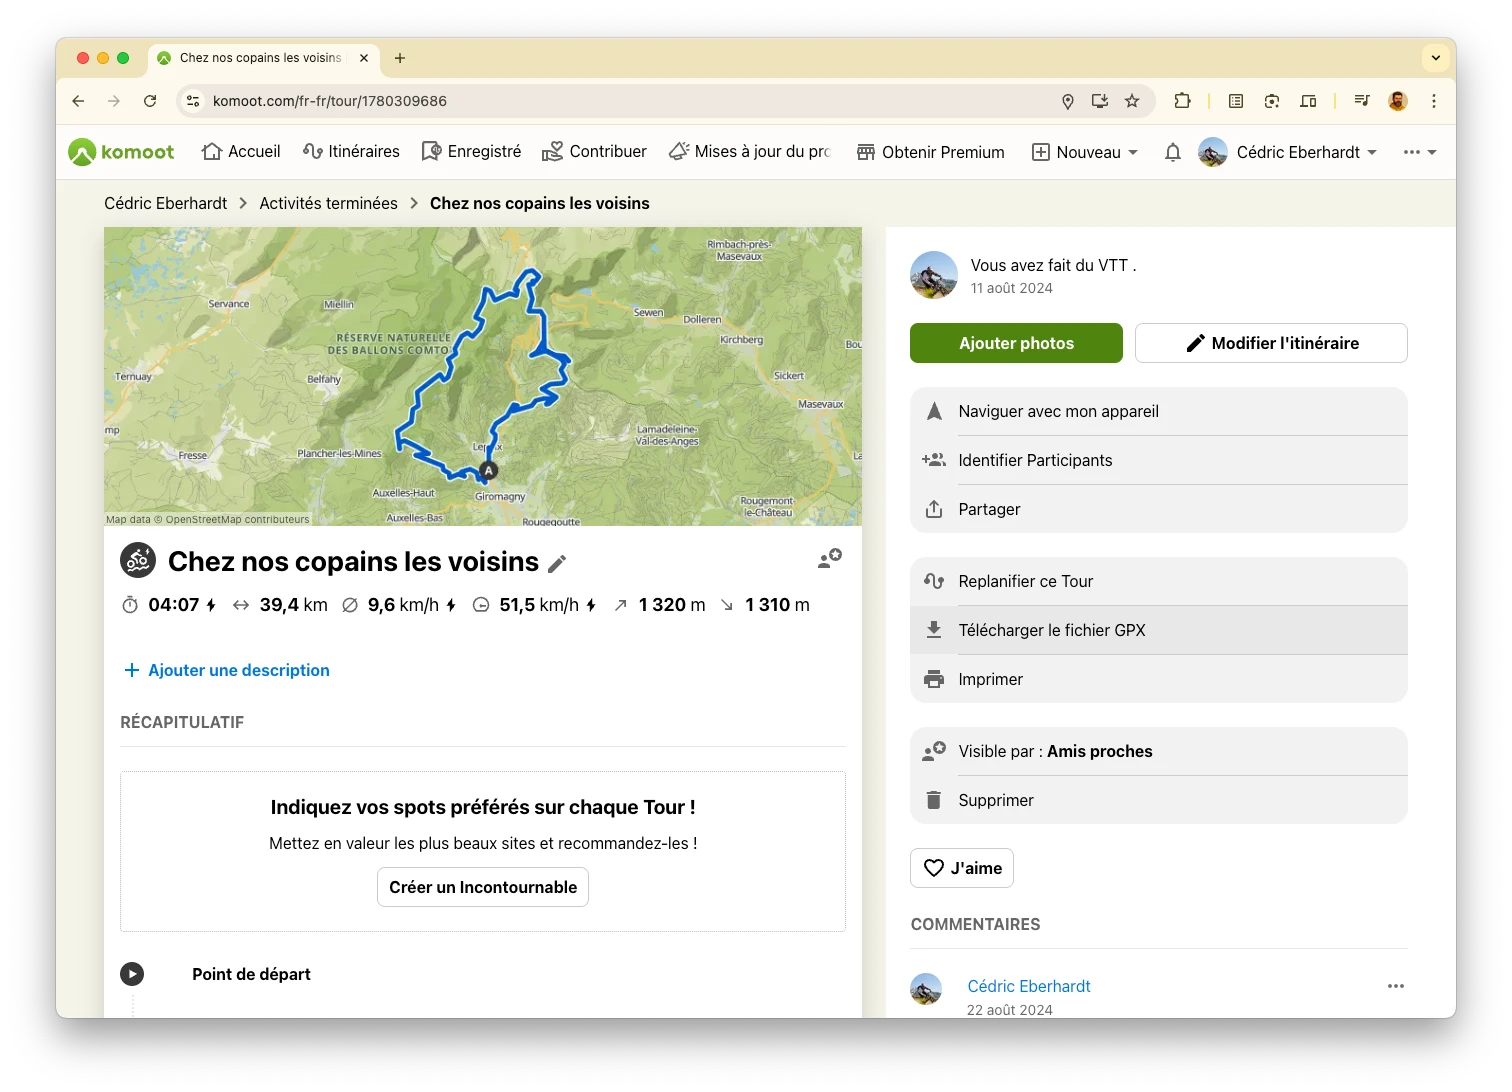Image resolution: width=1512 pixels, height=1092 pixels.
Task: Click Obtenir Premium
Action: click(931, 152)
